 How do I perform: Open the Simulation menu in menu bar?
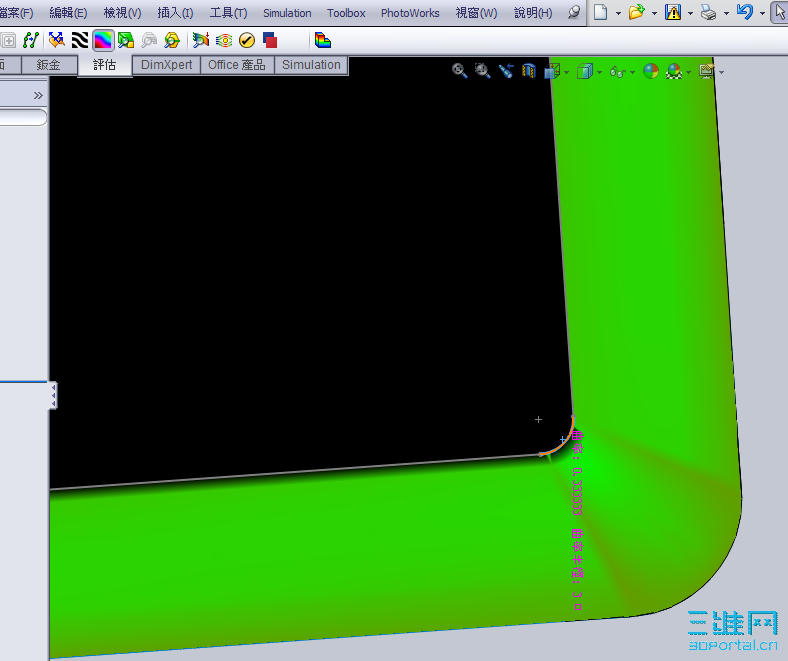tap(287, 13)
